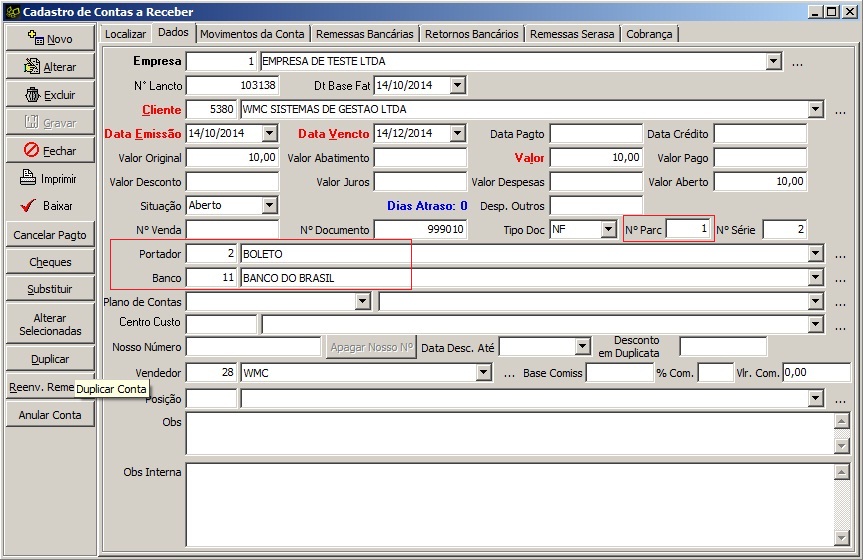Open the Banco dropdown arrow
Image resolution: width=863 pixels, height=560 pixels.
816,278
